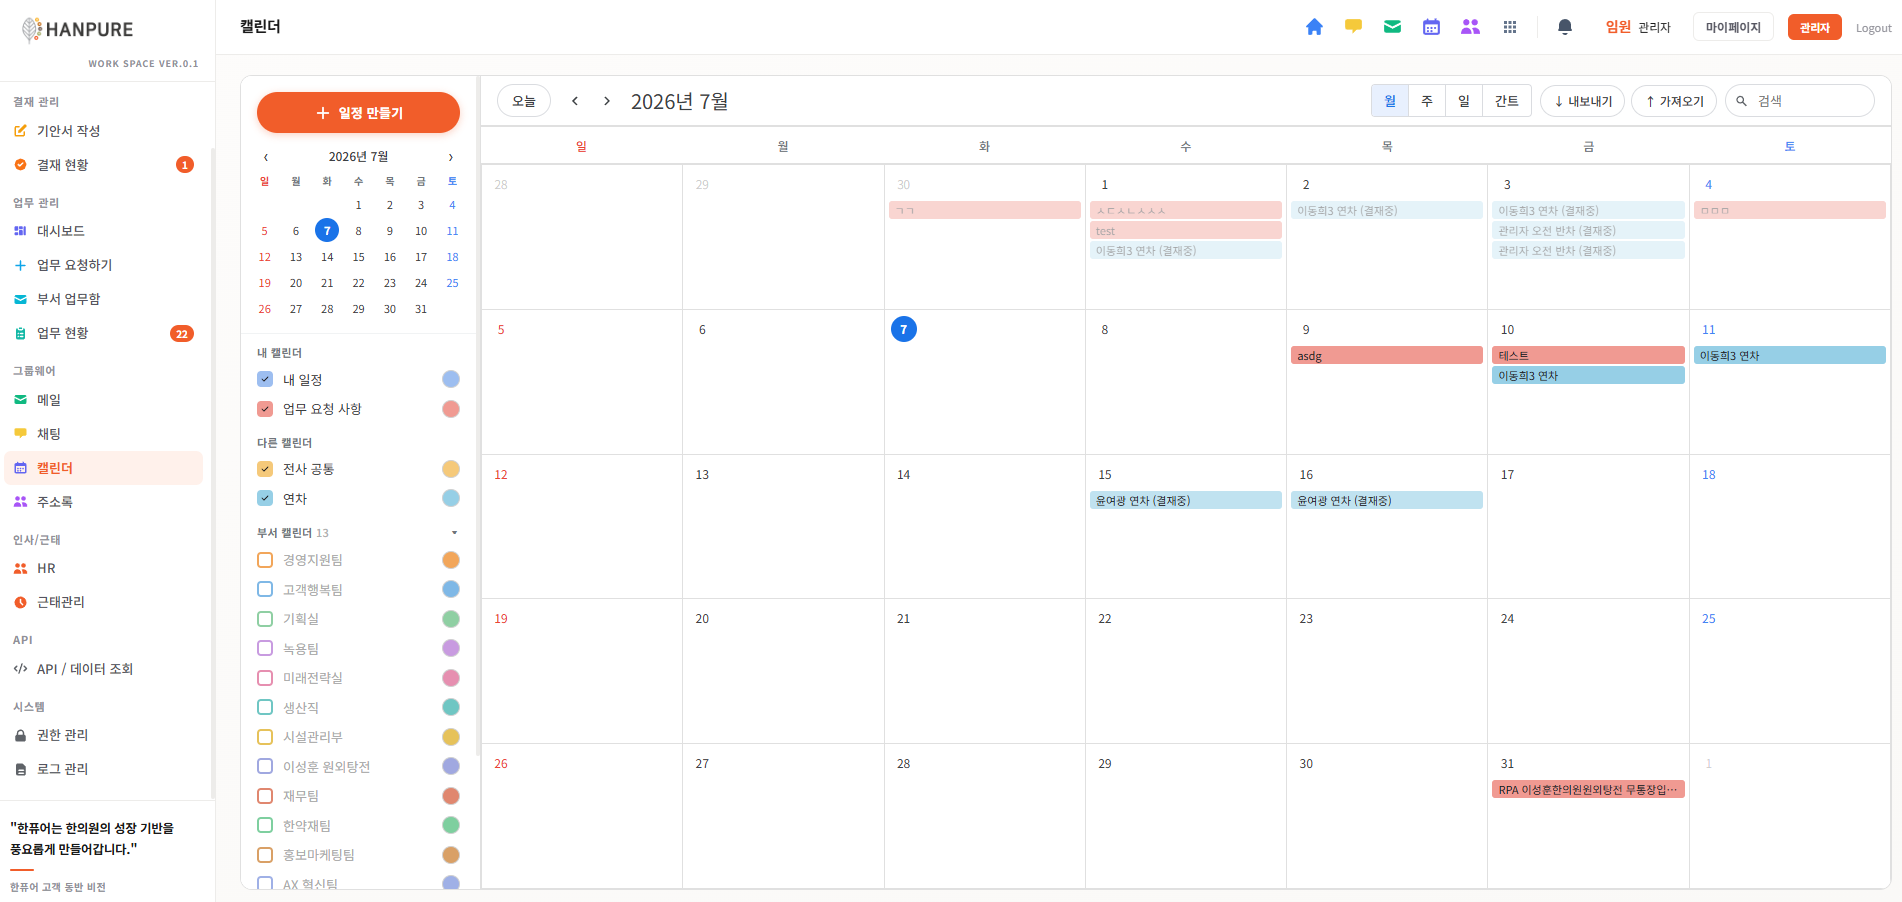This screenshot has height=902, width=1902.
Task: Uncheck the 내 일정 checkbox
Action: (x=265, y=379)
